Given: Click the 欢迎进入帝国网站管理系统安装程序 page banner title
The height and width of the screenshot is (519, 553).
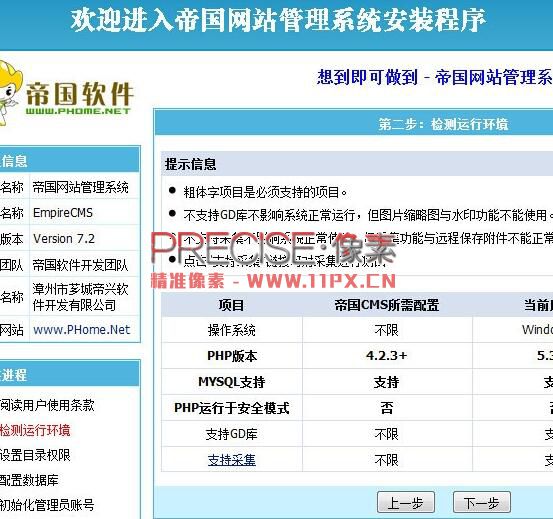Looking at the screenshot, I should click(x=278, y=20).
